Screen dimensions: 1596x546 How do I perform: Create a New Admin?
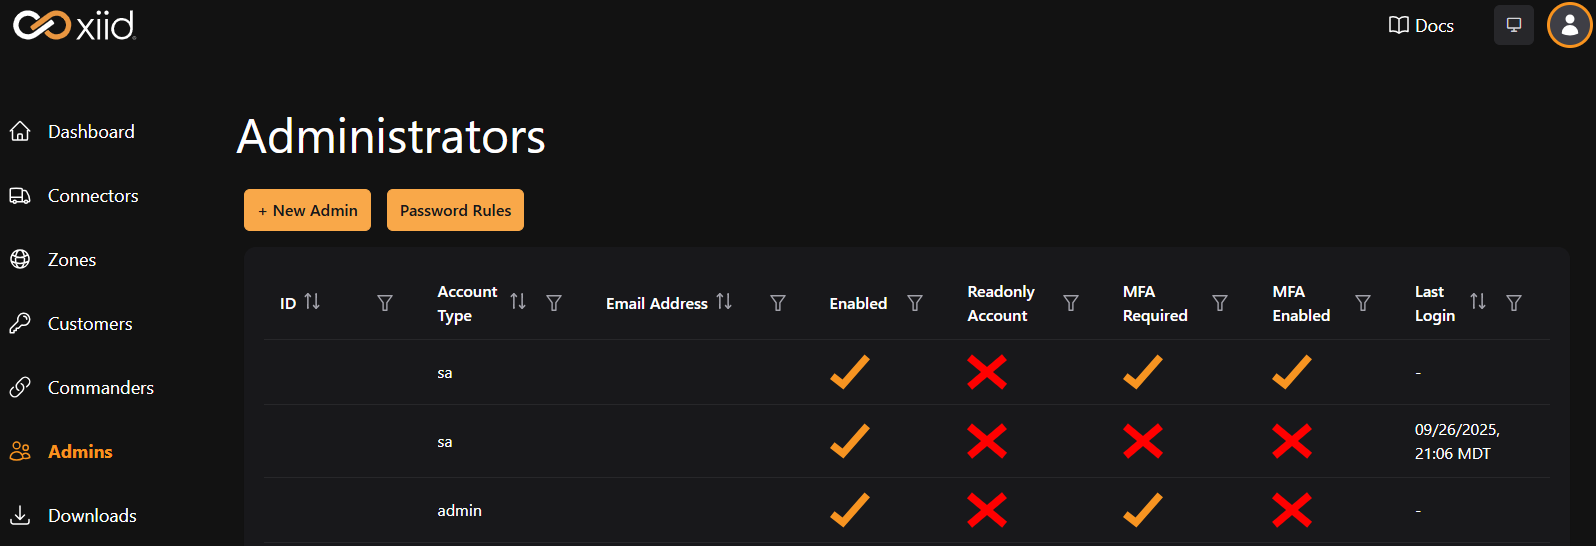pos(307,210)
